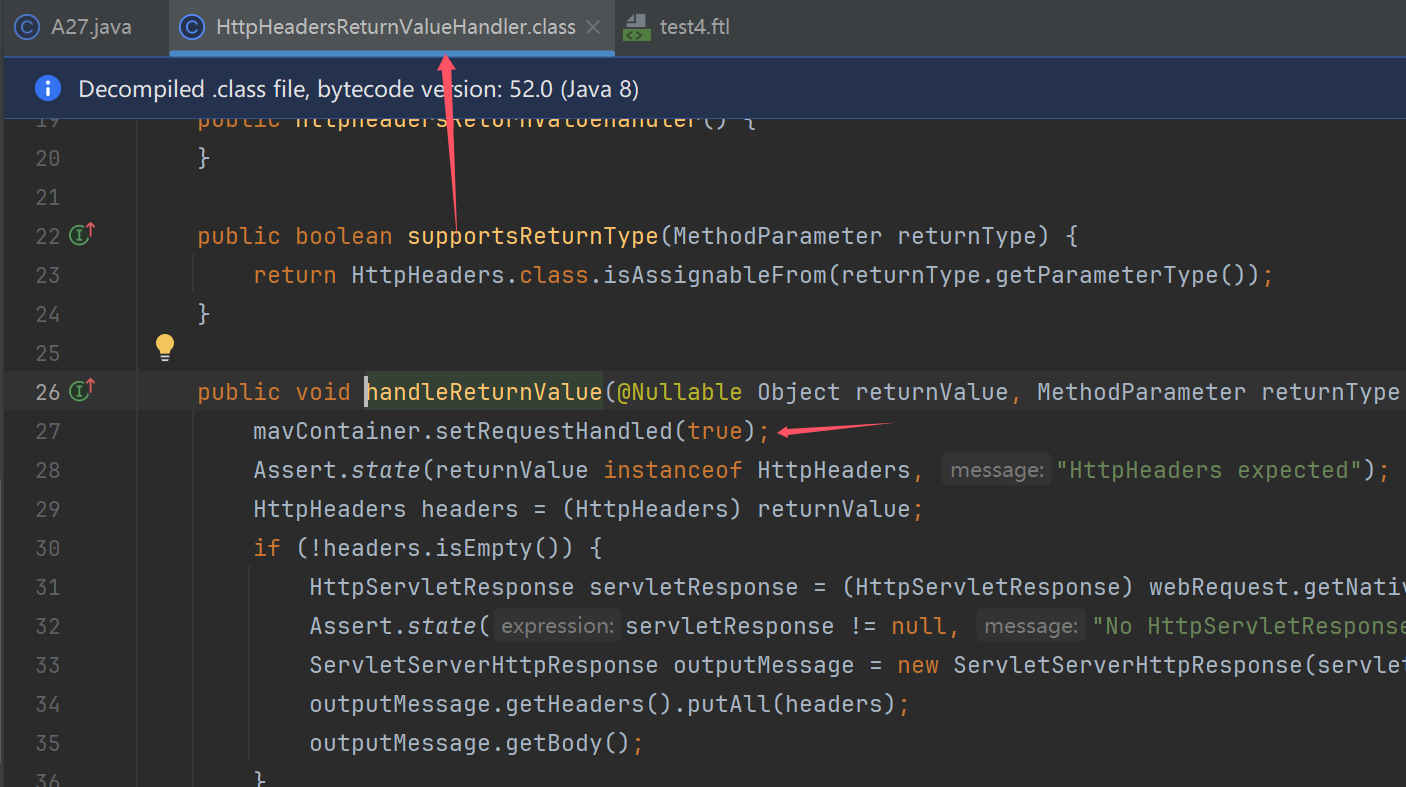The height and width of the screenshot is (787, 1406).
Task: Click line number 23 in the gutter
Action: coord(48,275)
